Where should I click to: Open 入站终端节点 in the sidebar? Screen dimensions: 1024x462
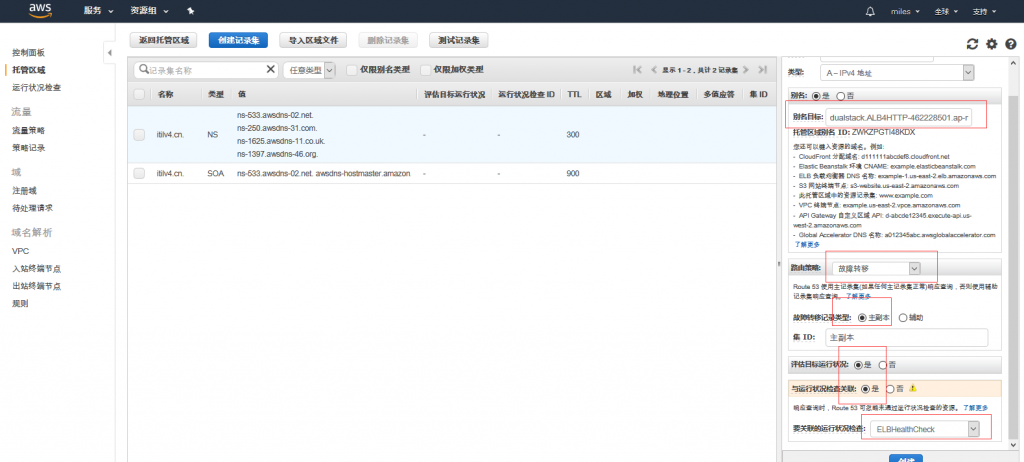coord(37,269)
